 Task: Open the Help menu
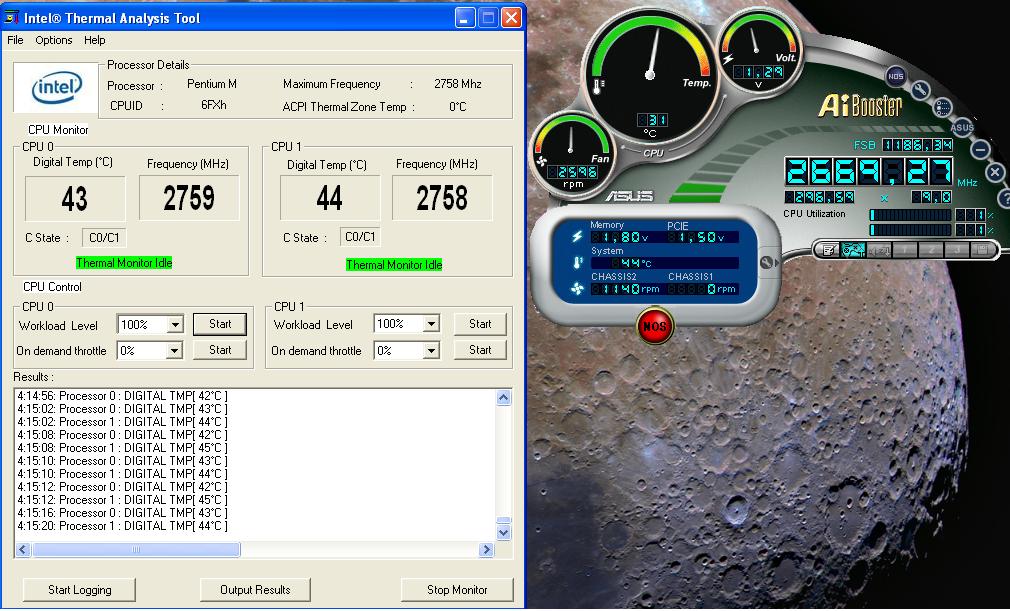(95, 40)
